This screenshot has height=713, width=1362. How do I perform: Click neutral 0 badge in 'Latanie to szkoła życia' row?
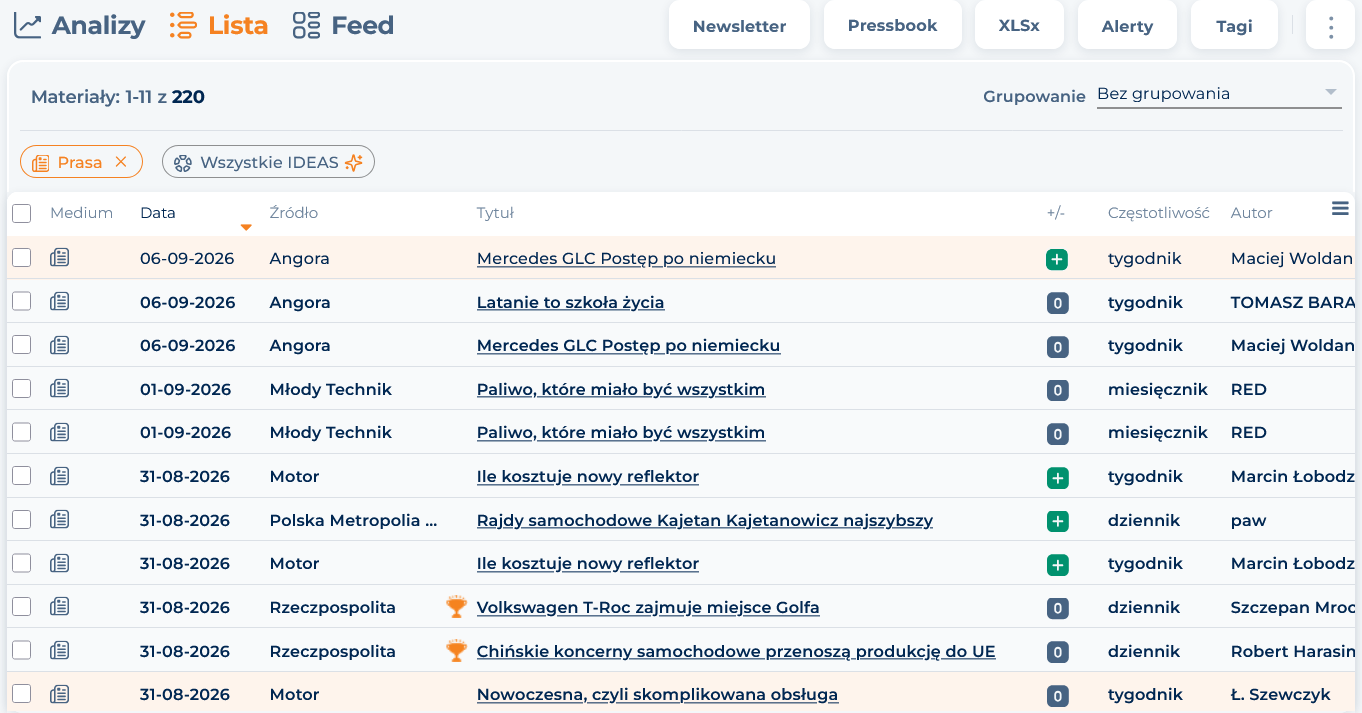(x=1057, y=303)
